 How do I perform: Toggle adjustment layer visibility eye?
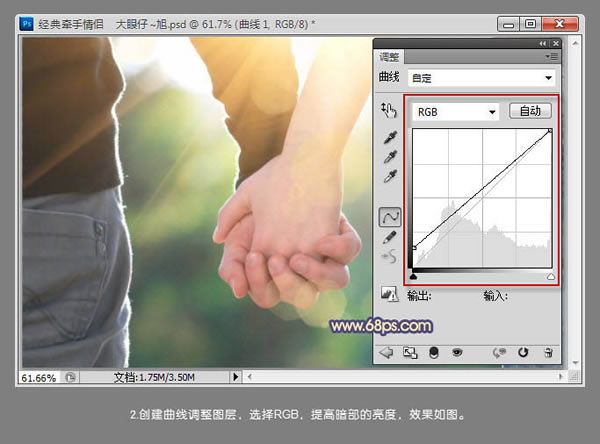click(x=457, y=352)
